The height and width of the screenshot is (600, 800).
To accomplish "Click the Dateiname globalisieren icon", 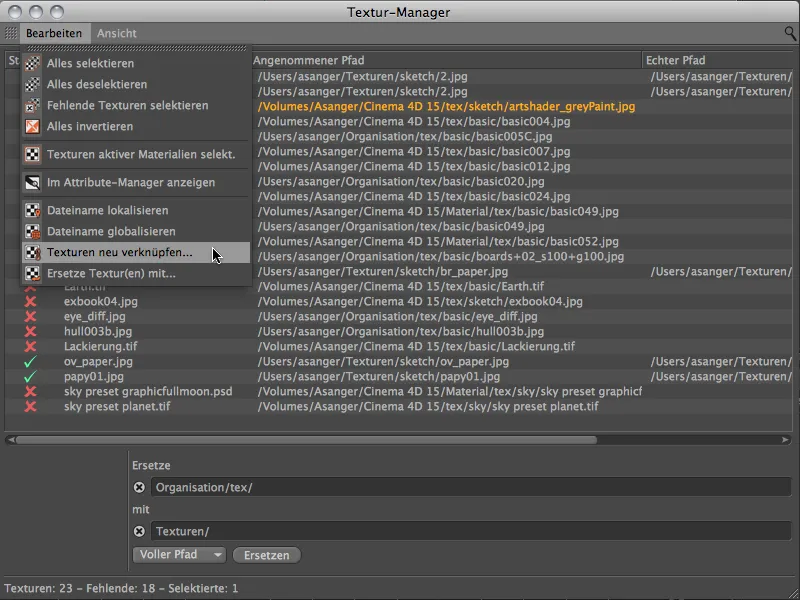I will [x=33, y=231].
